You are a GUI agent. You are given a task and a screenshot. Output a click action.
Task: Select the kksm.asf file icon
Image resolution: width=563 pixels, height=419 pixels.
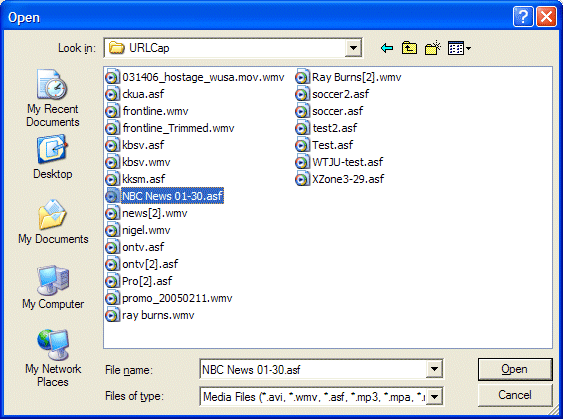click(112, 179)
